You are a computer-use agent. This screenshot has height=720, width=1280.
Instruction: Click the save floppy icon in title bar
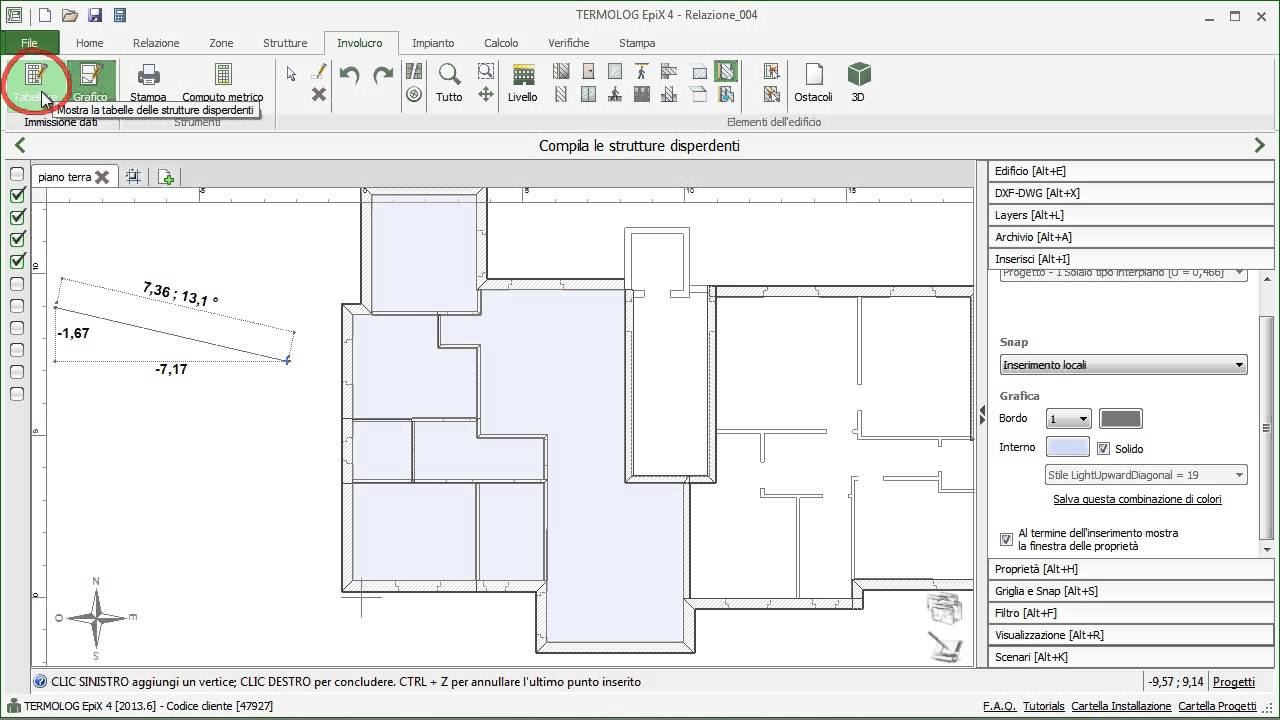(95, 15)
